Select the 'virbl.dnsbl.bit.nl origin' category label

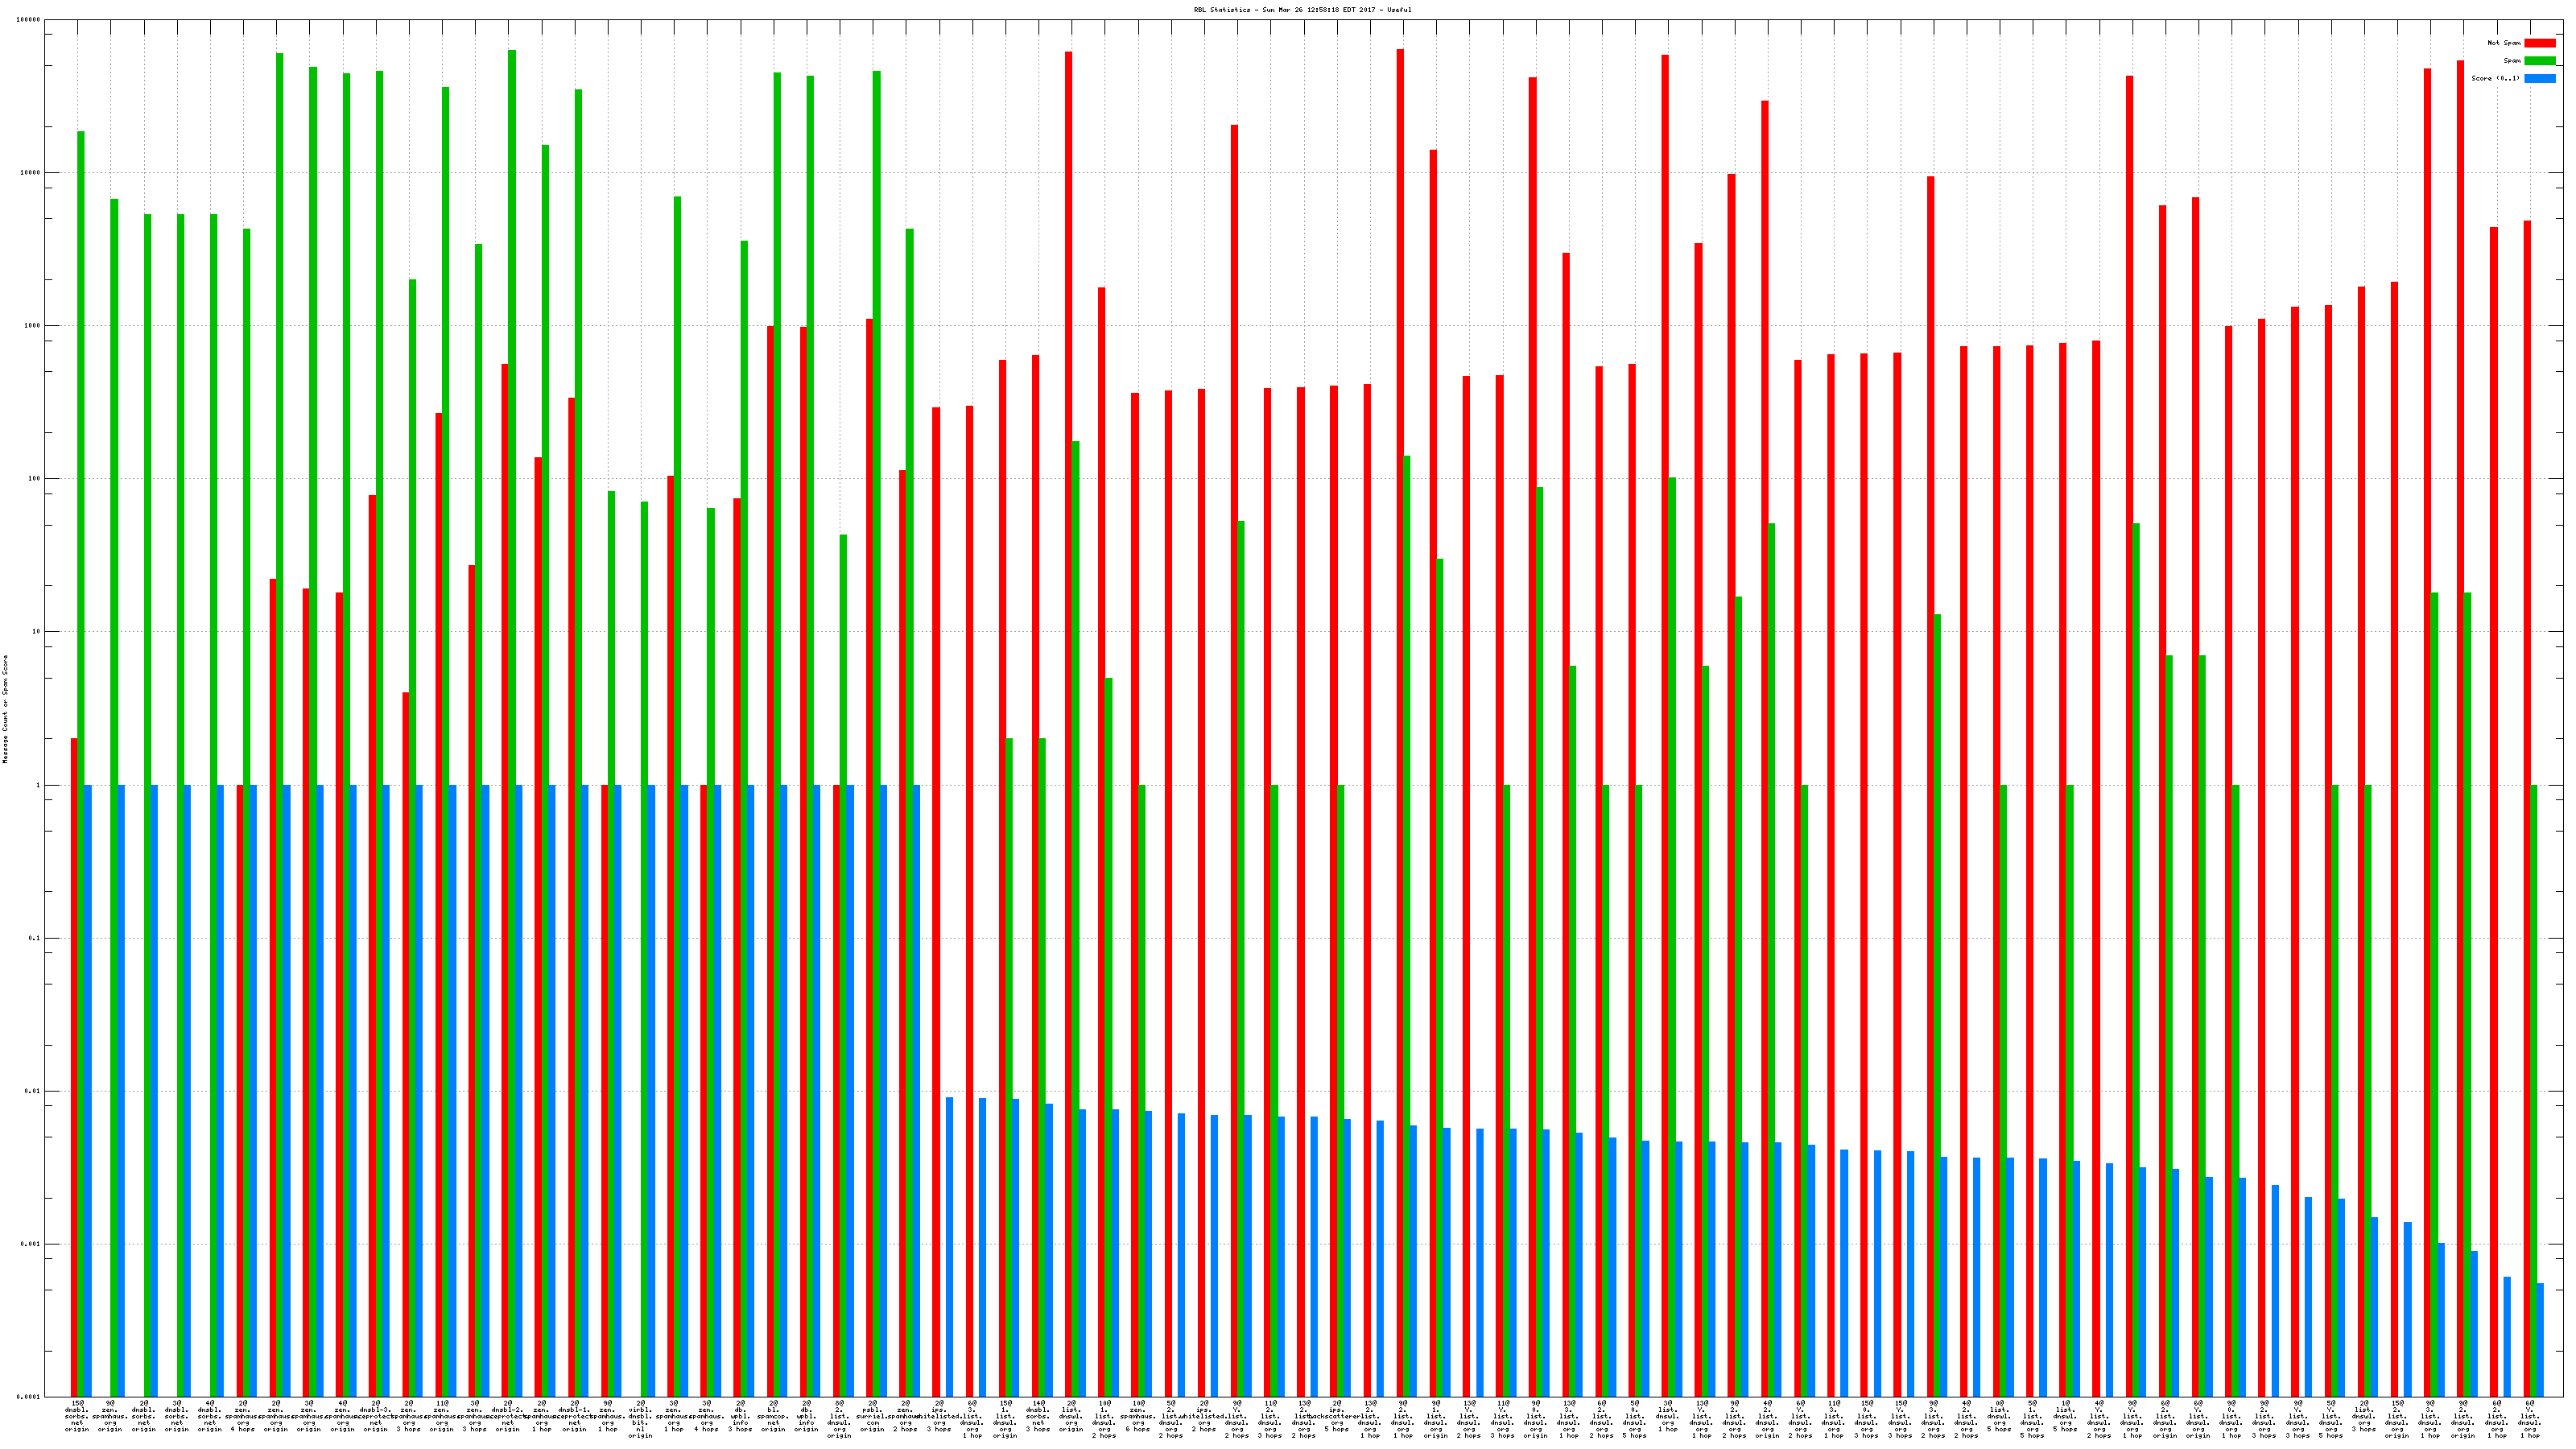[x=640, y=1419]
